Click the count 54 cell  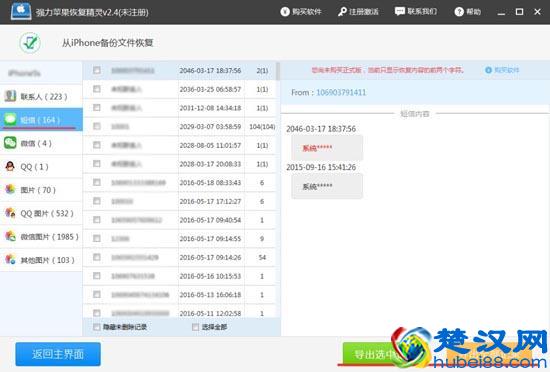coord(262,257)
